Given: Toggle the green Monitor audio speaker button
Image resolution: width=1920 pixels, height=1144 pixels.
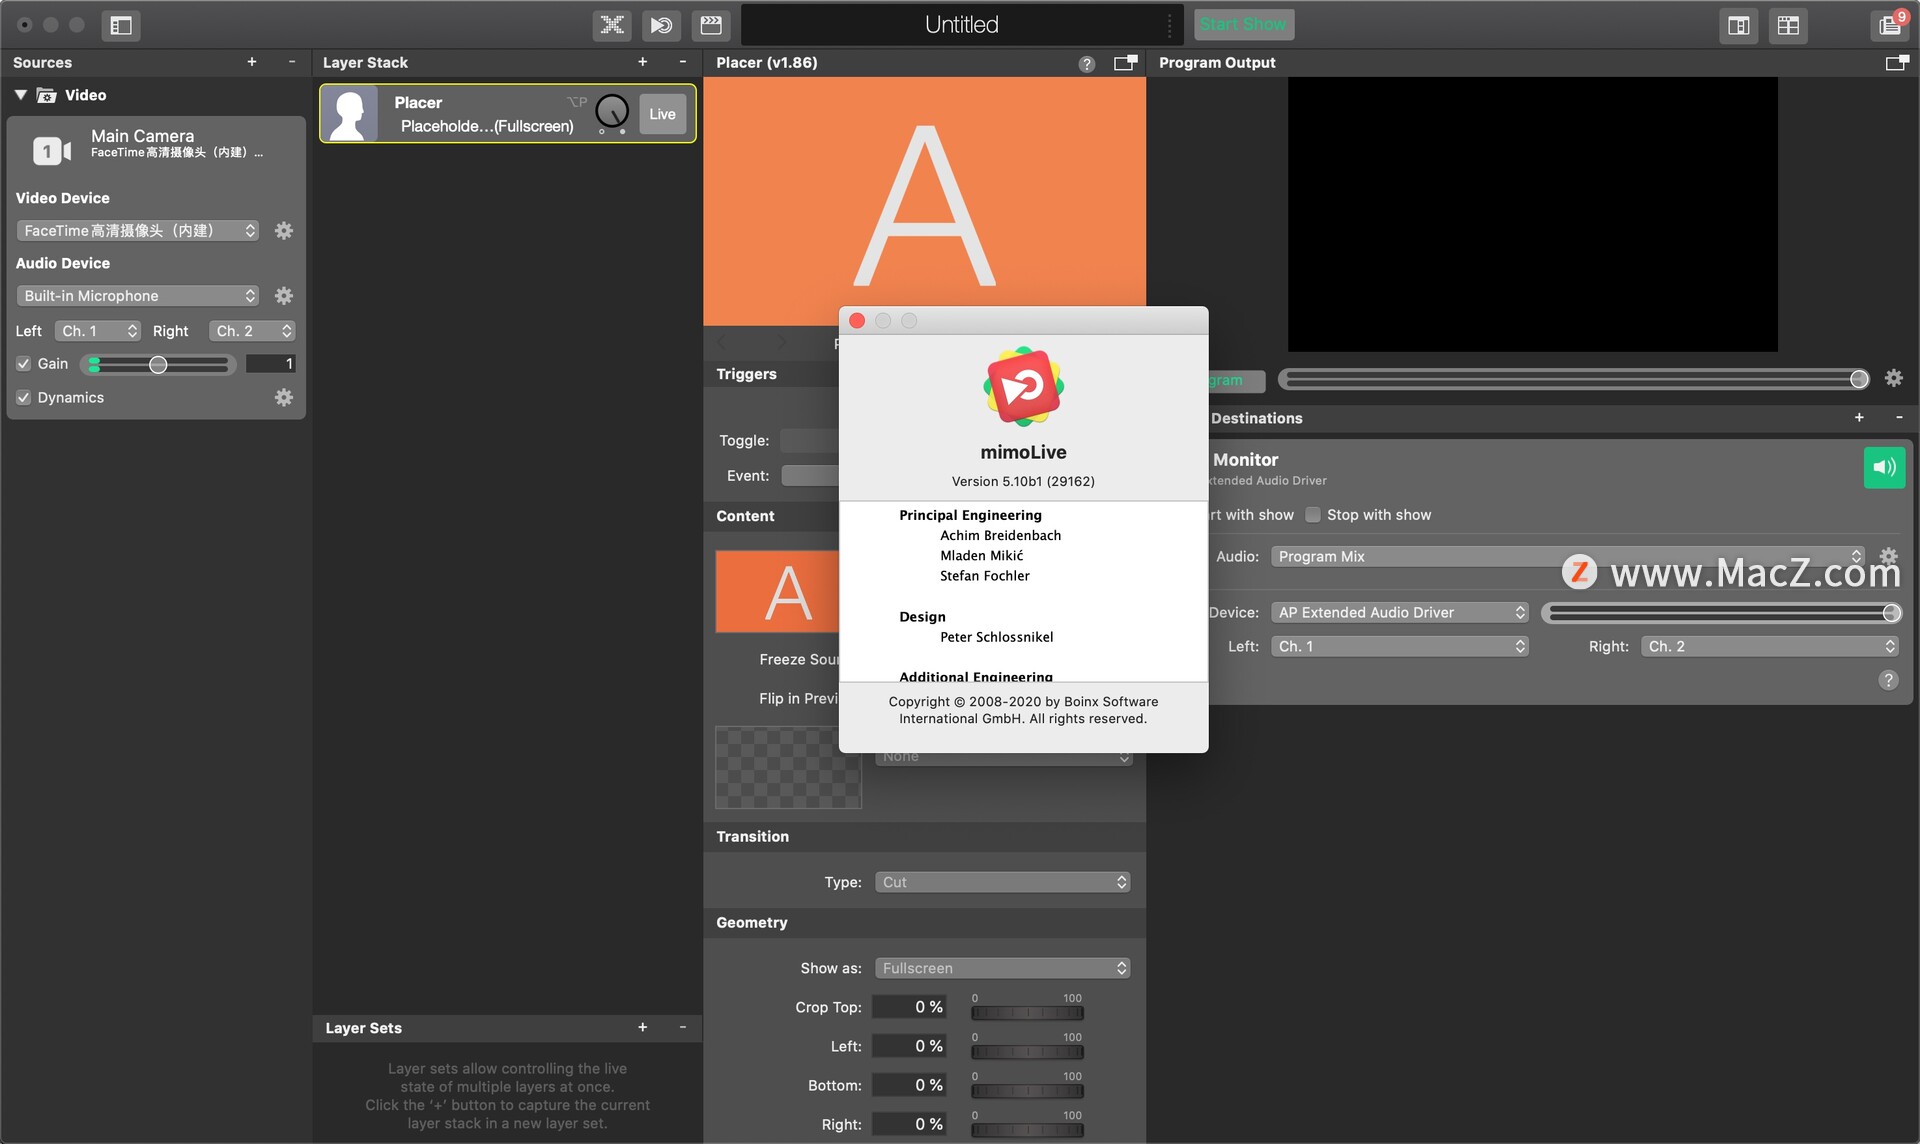Looking at the screenshot, I should [x=1884, y=467].
